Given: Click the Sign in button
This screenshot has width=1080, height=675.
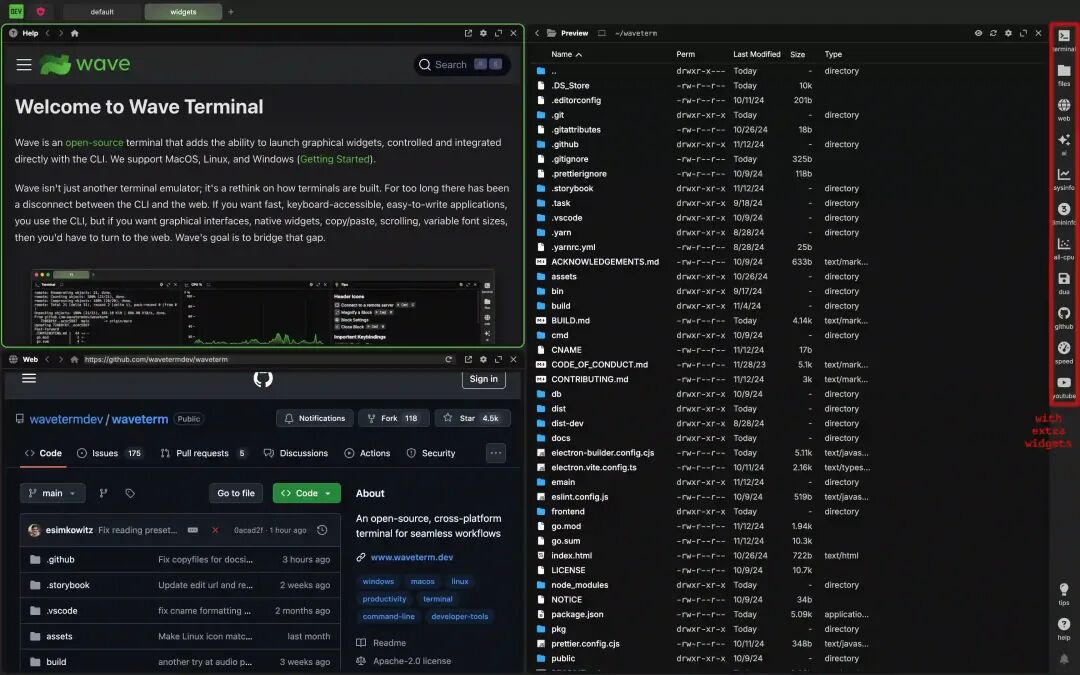Looking at the screenshot, I should tap(484, 379).
